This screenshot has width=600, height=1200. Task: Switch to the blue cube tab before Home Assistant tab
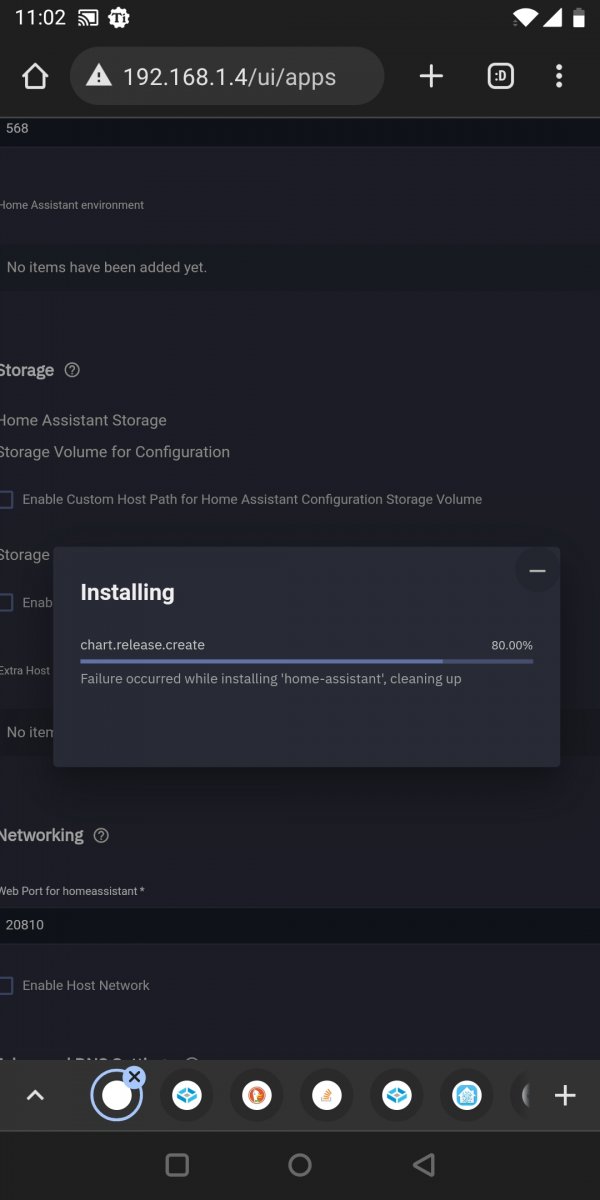(x=397, y=1096)
